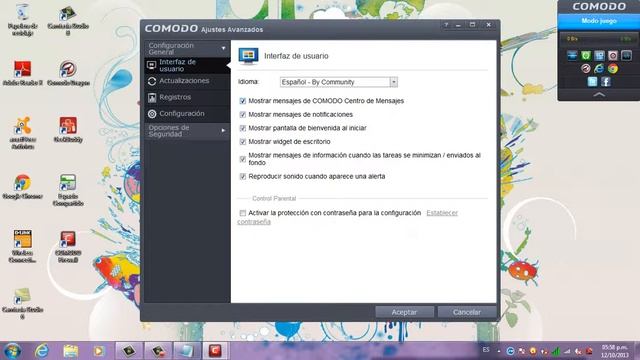The width and height of the screenshot is (640, 360).
Task: Expand the Opciones de Seguridad group
Action: pos(187,131)
